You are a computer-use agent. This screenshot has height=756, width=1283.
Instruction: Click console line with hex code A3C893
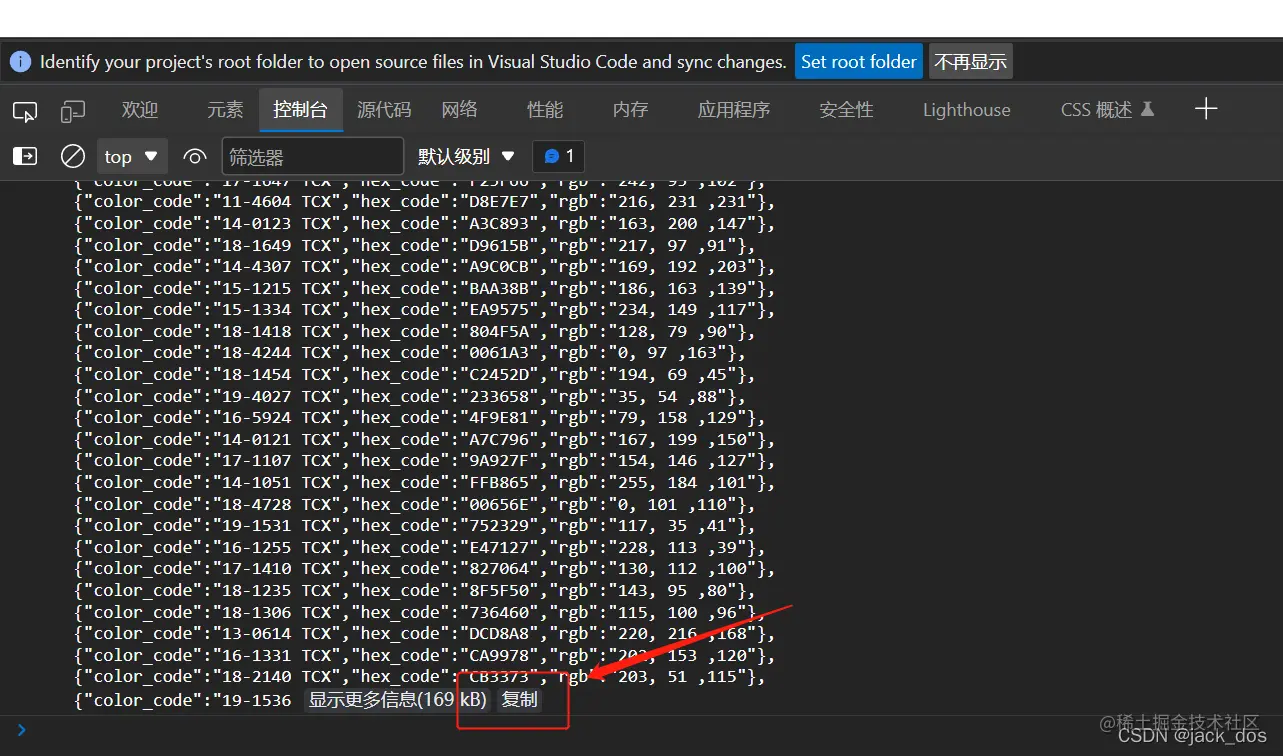[425, 223]
